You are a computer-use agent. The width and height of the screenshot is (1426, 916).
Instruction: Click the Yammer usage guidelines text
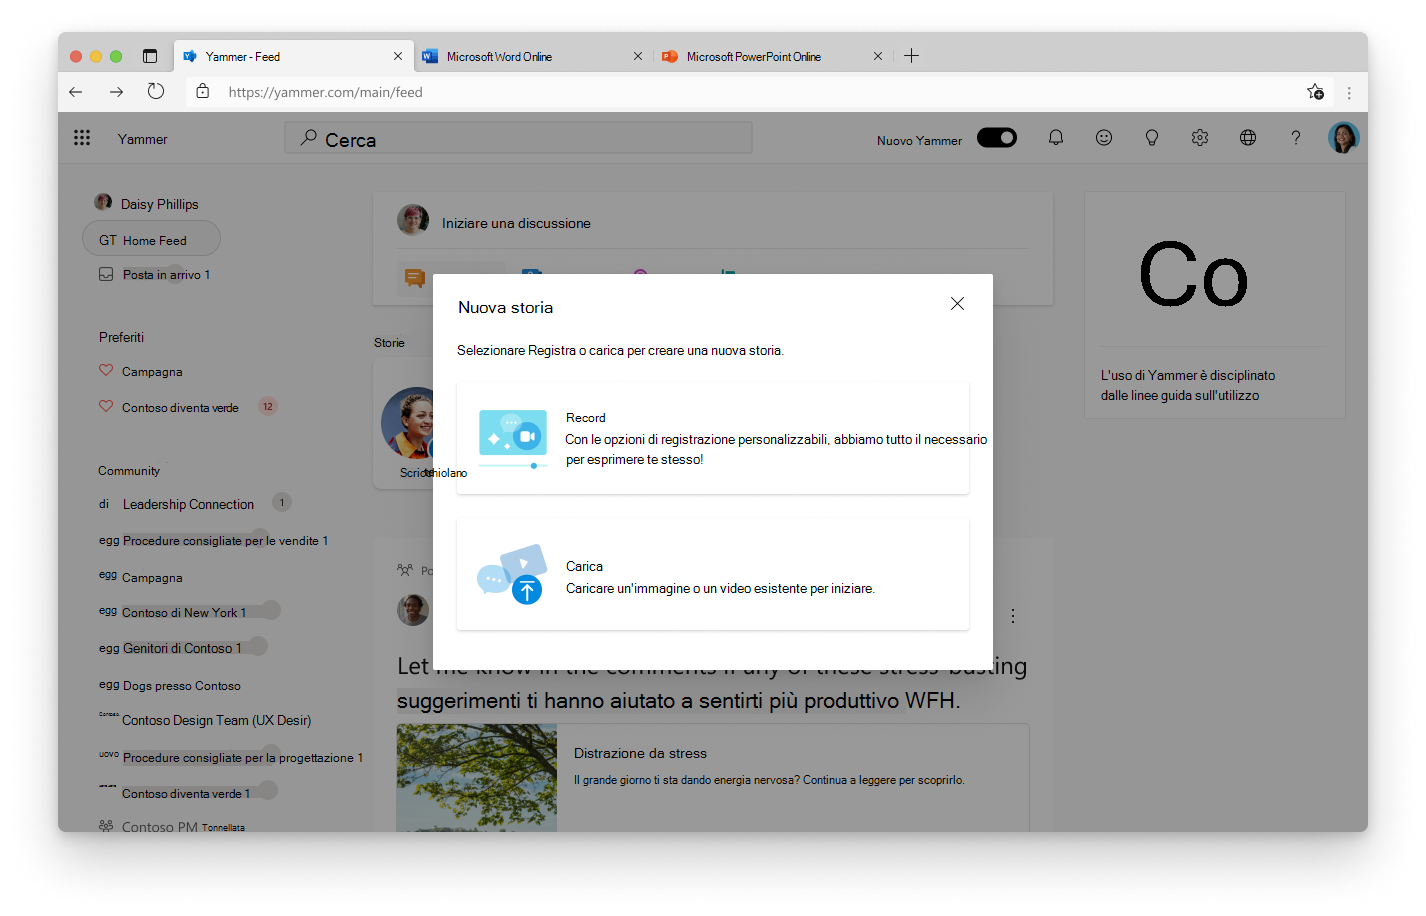click(x=1188, y=386)
